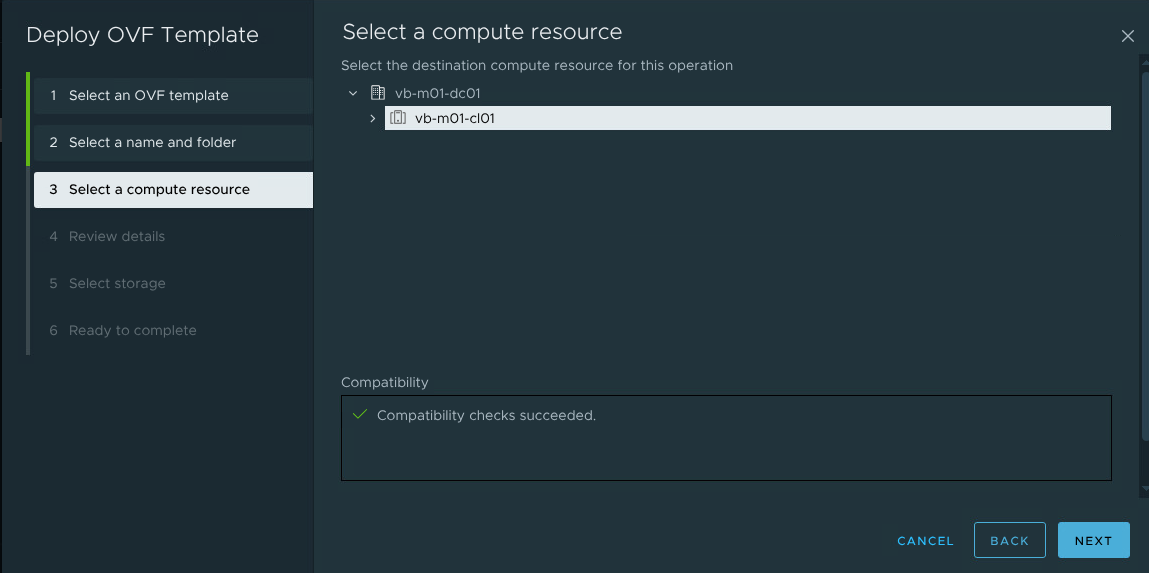Open step 3 Select a compute resource
Viewport: 1149px width, 573px height.
[173, 190]
